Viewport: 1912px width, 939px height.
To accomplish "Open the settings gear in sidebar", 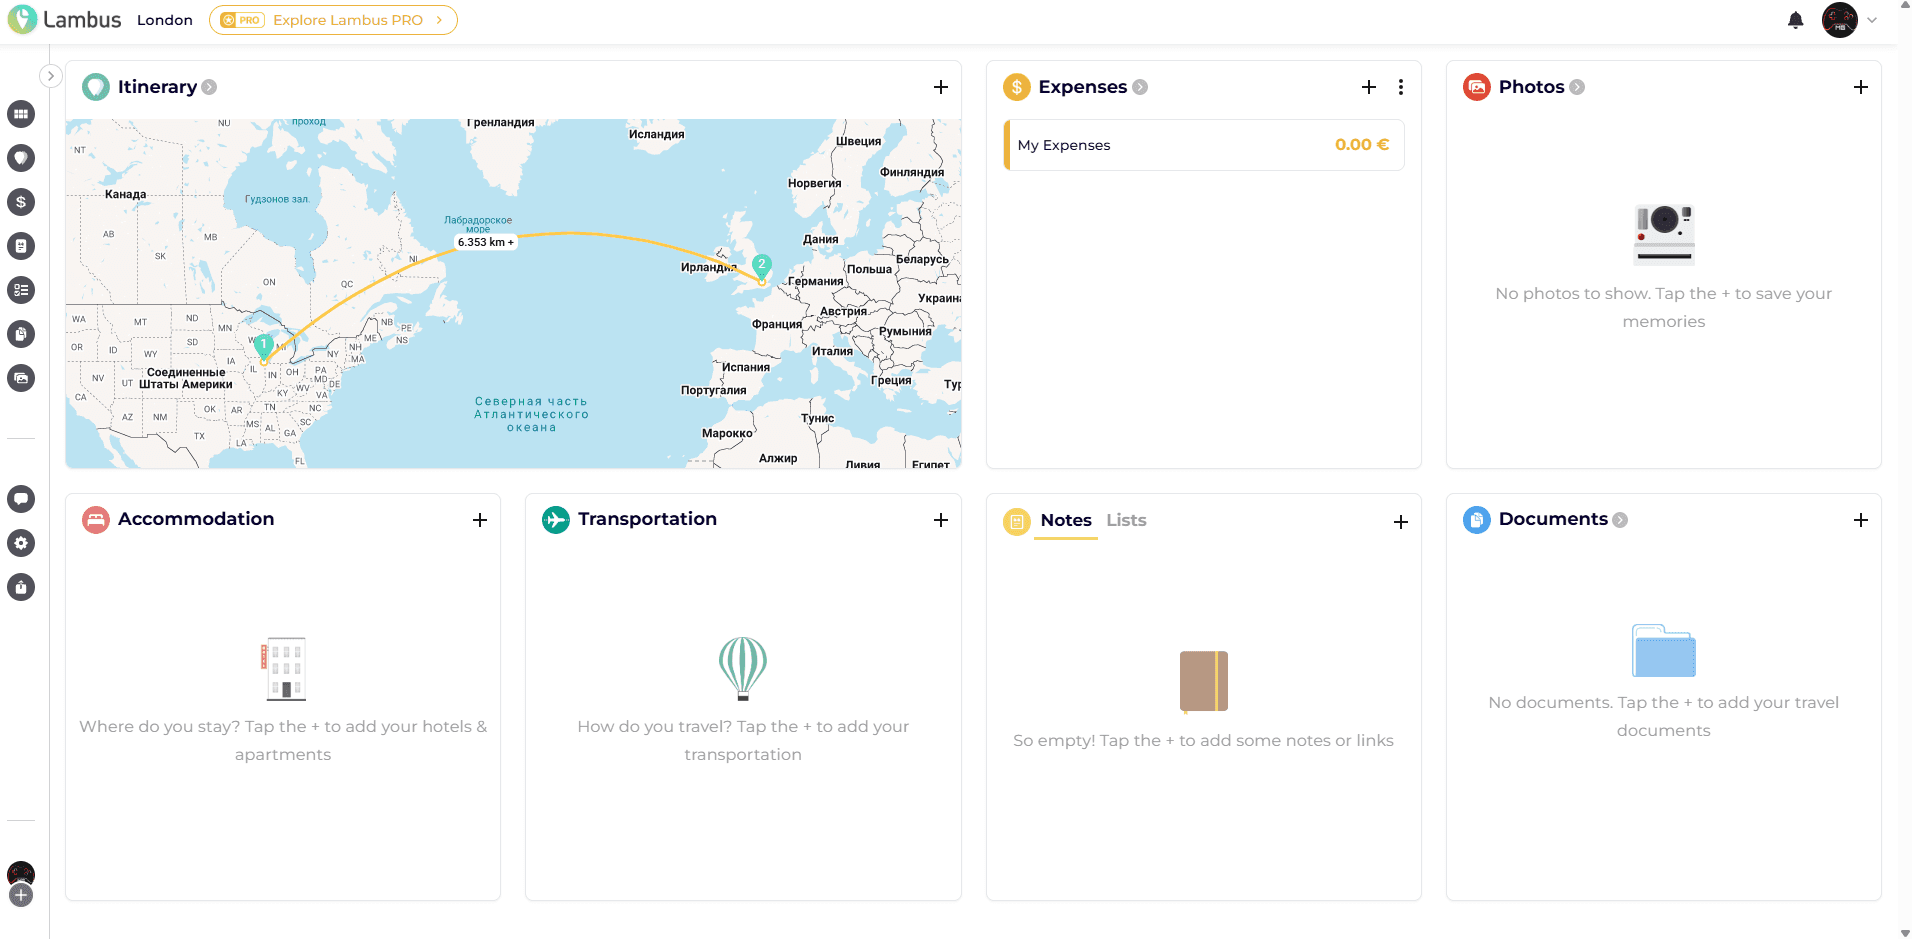I will click(21, 543).
